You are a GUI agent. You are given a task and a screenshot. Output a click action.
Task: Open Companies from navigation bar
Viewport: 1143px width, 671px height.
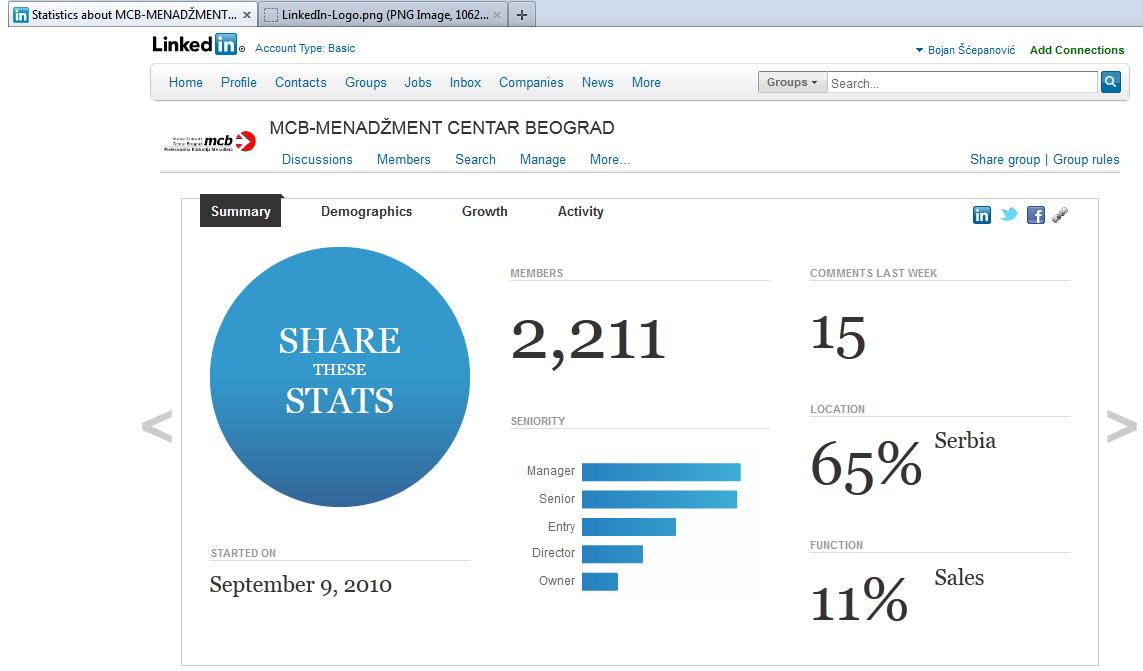(531, 82)
